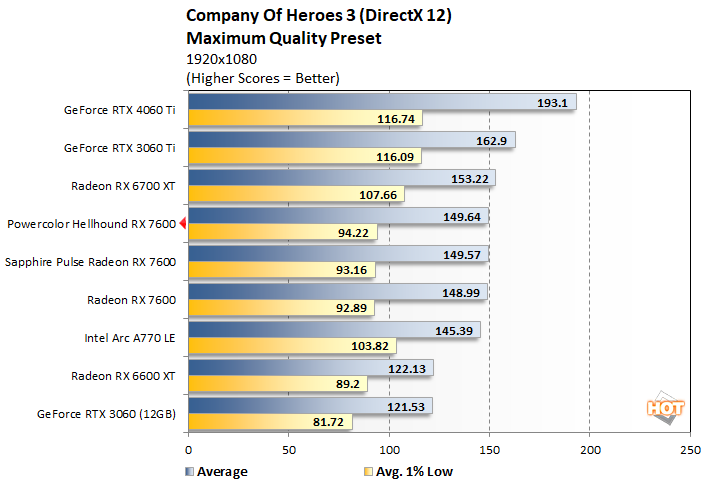The width and height of the screenshot is (708, 480).
Task: Click the 116.09 value
Action: (x=395, y=157)
